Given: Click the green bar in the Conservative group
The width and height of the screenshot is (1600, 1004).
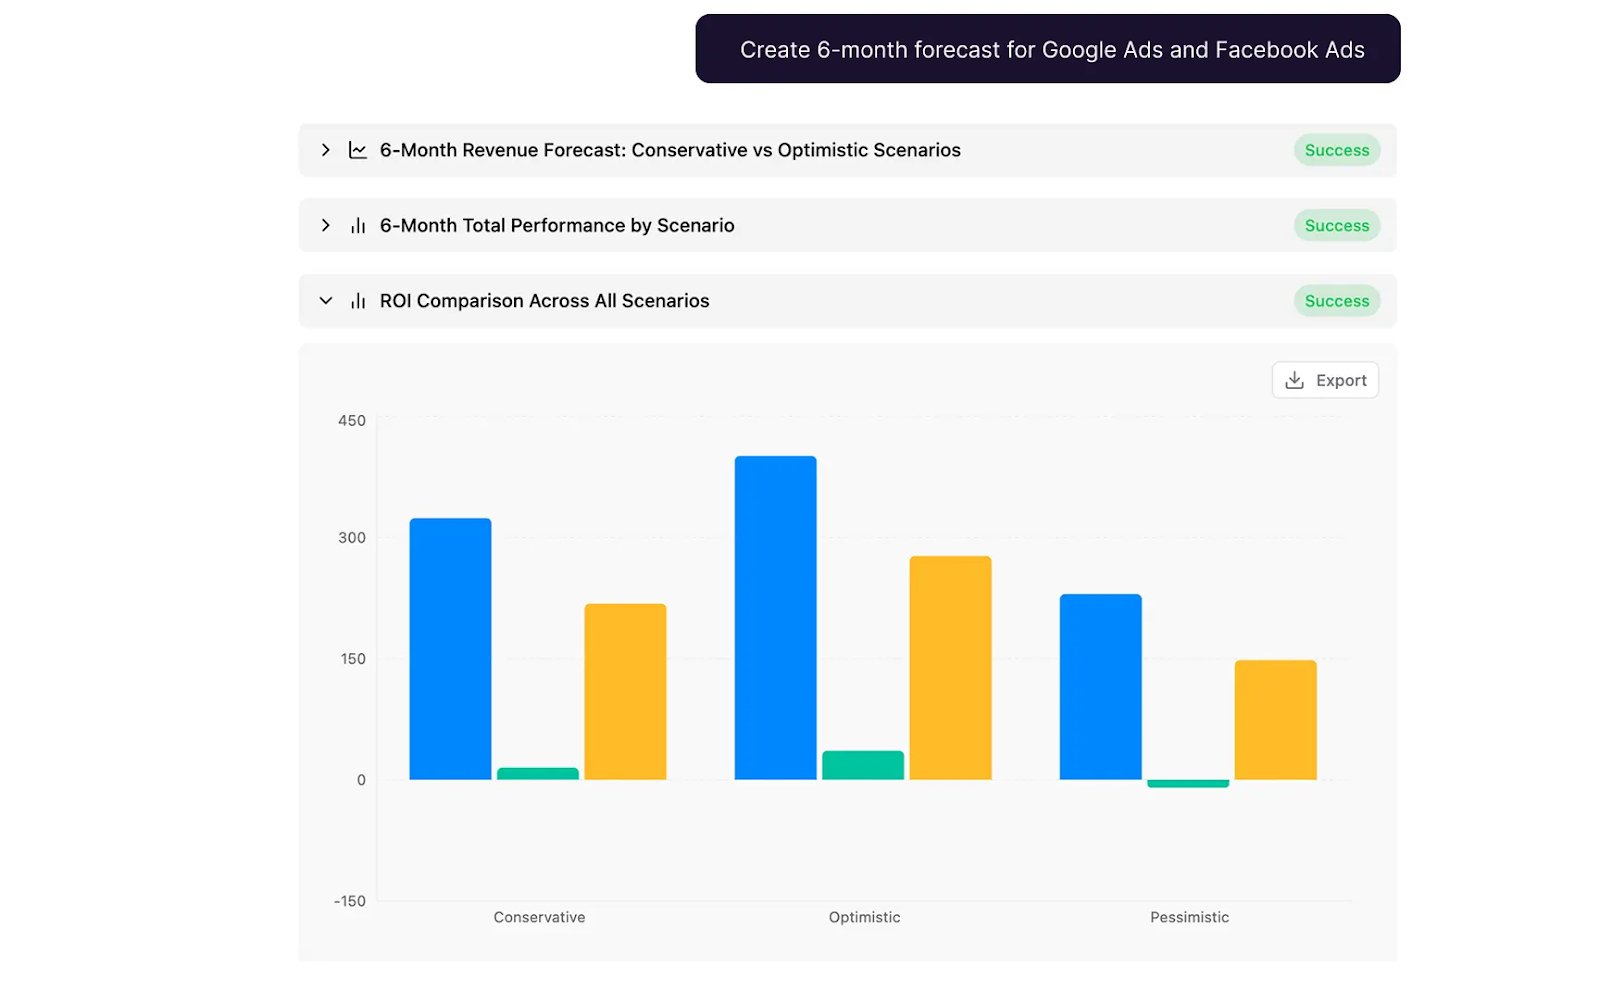Looking at the screenshot, I should click(538, 774).
